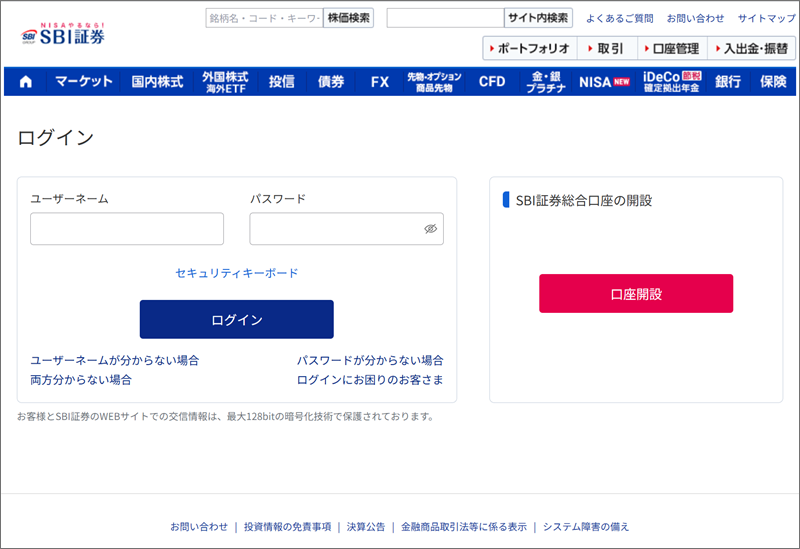
Task: Click the 入出金・振替 button
Action: click(751, 48)
